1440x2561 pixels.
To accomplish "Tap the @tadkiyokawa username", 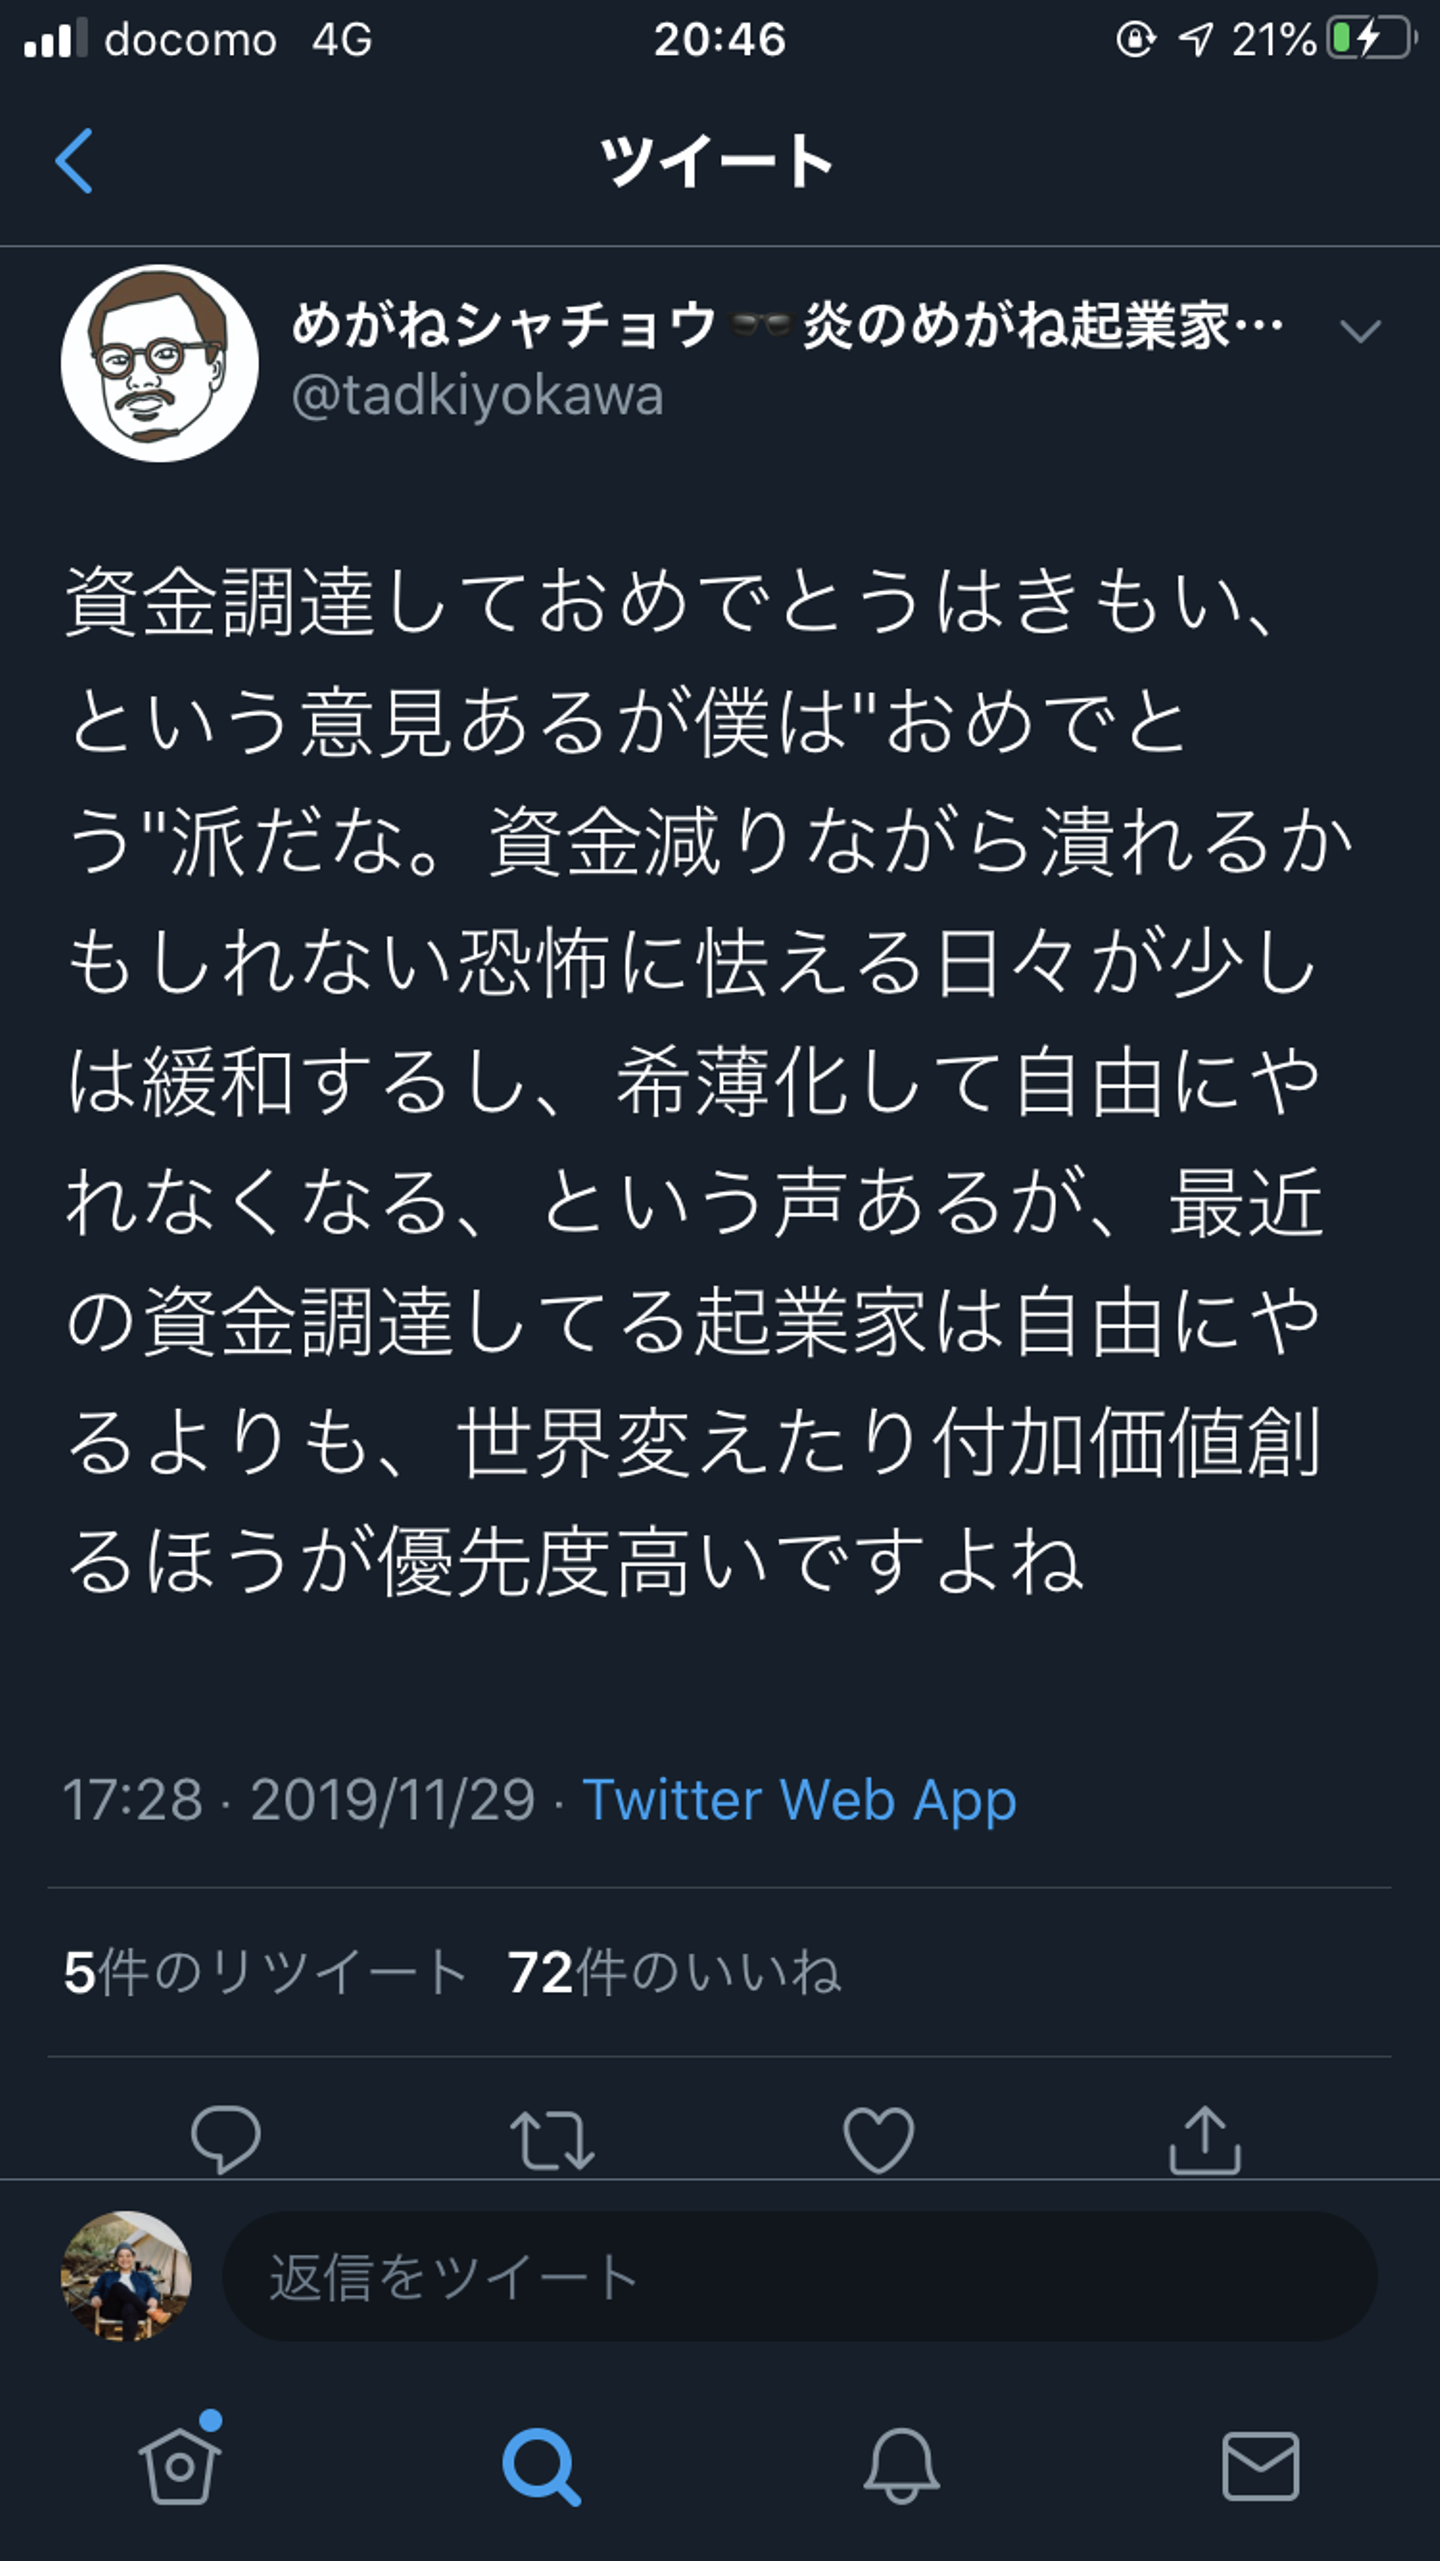I will tap(477, 396).
